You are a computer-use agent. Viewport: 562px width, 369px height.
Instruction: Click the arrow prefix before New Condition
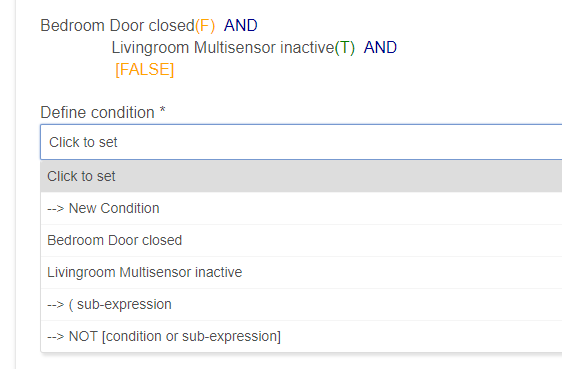click(x=56, y=209)
